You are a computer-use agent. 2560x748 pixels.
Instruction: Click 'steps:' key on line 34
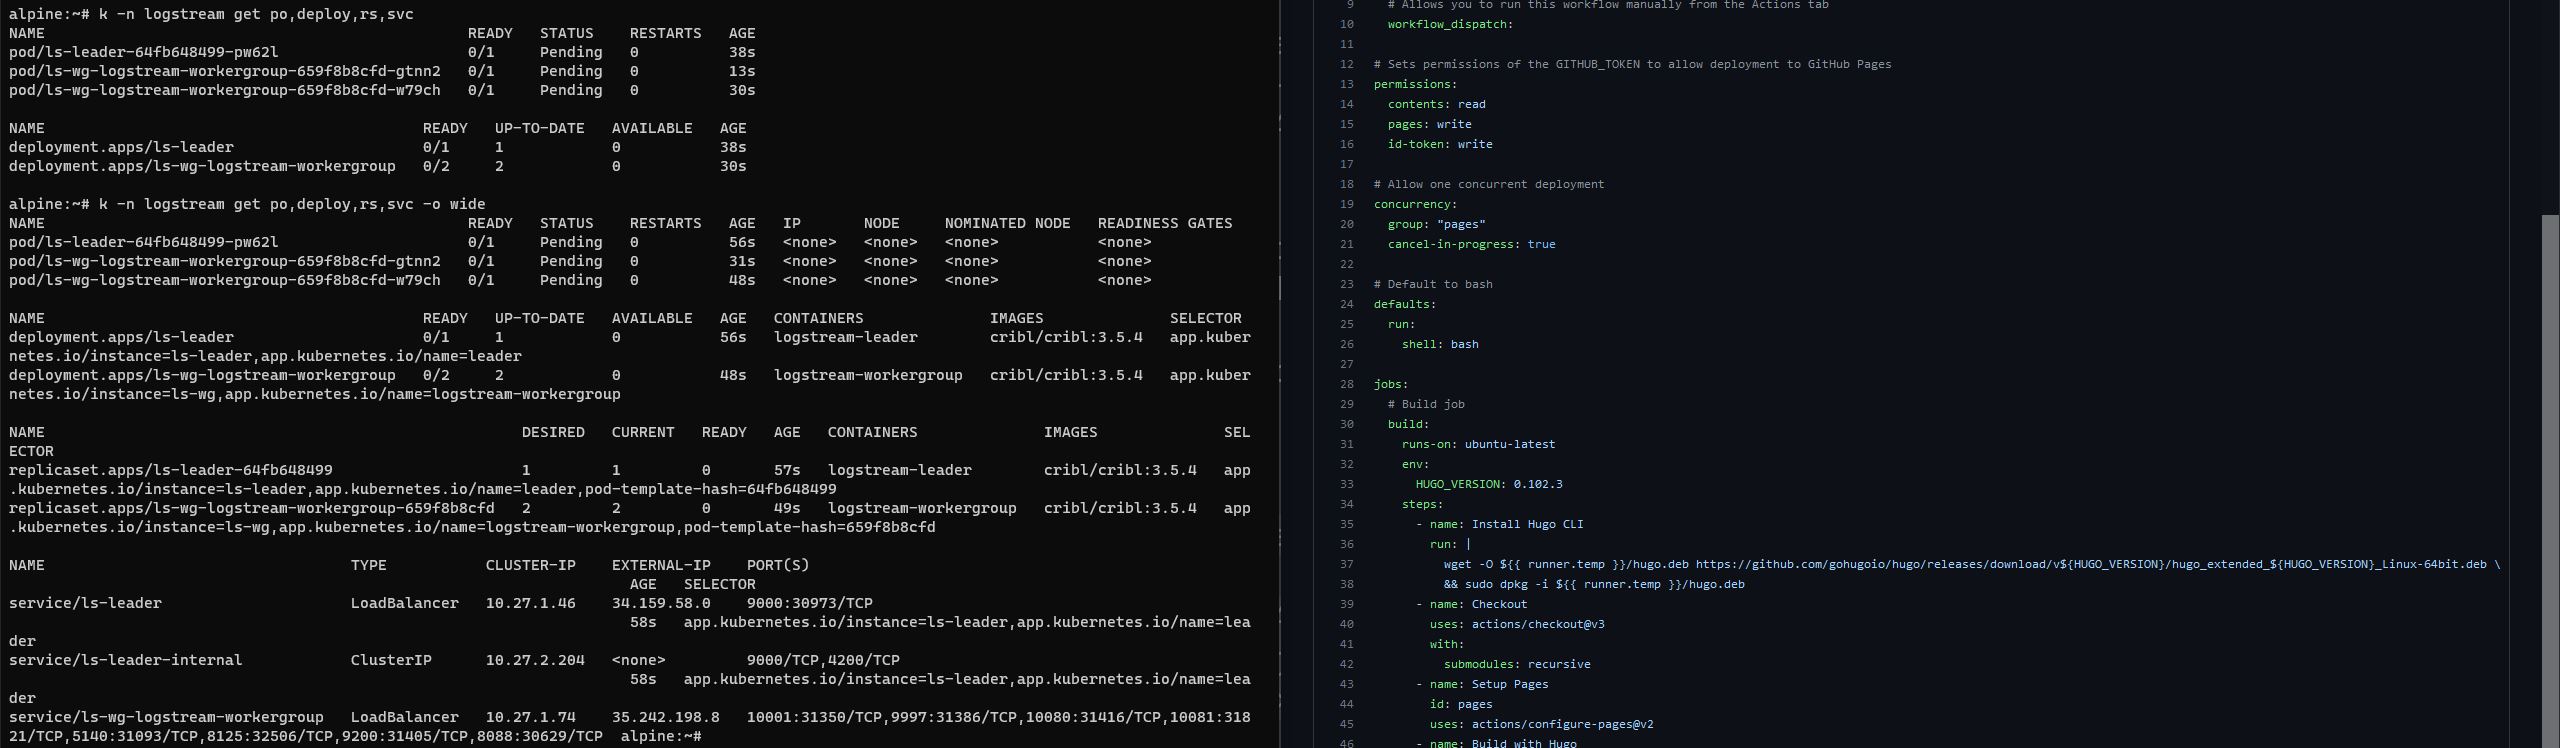pos(1422,504)
